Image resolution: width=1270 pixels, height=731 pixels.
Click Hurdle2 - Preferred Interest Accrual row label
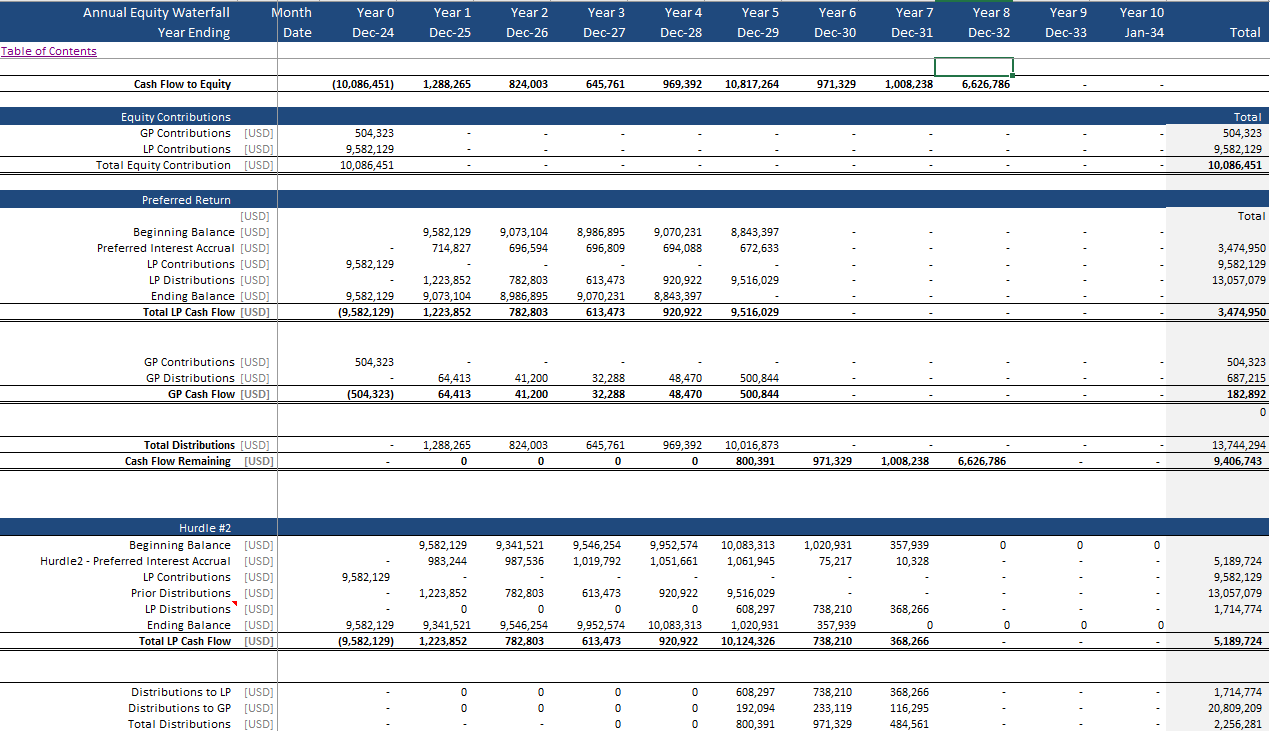[137, 561]
